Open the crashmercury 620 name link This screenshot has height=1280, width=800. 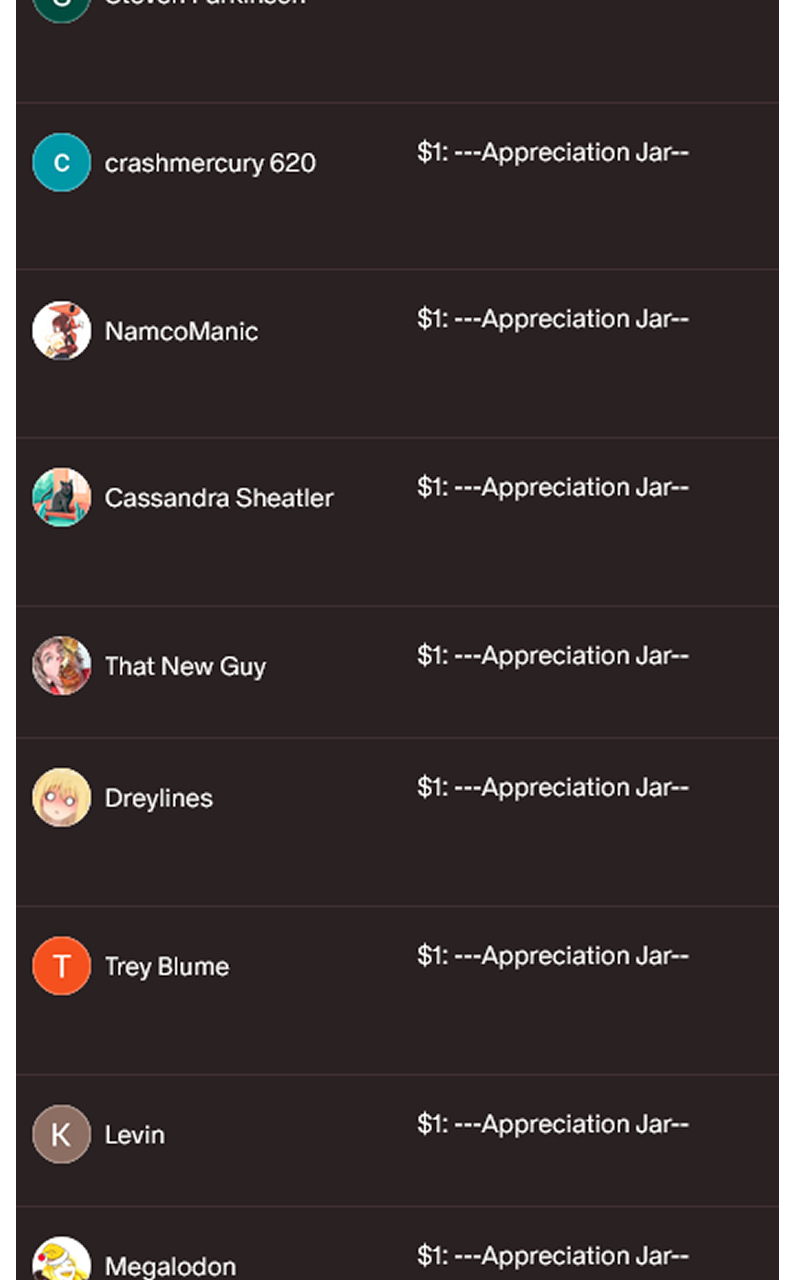tap(210, 163)
